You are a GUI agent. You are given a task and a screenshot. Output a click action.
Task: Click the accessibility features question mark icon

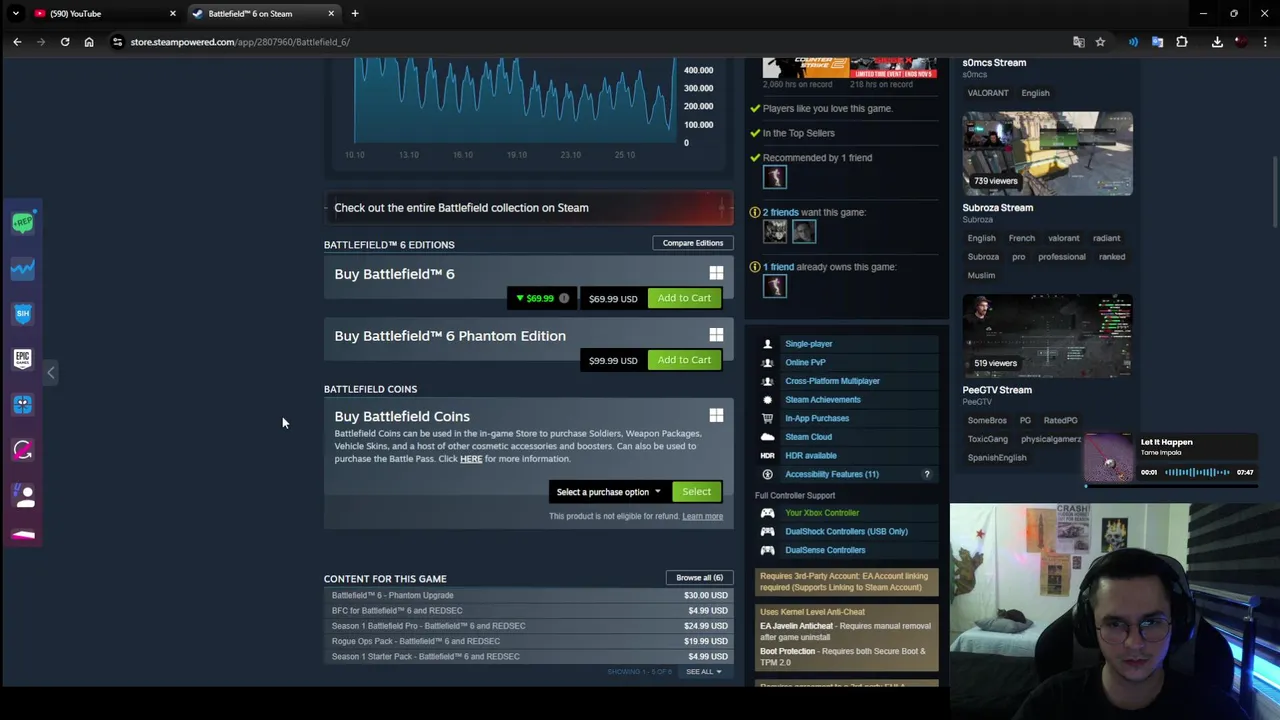(x=926, y=474)
